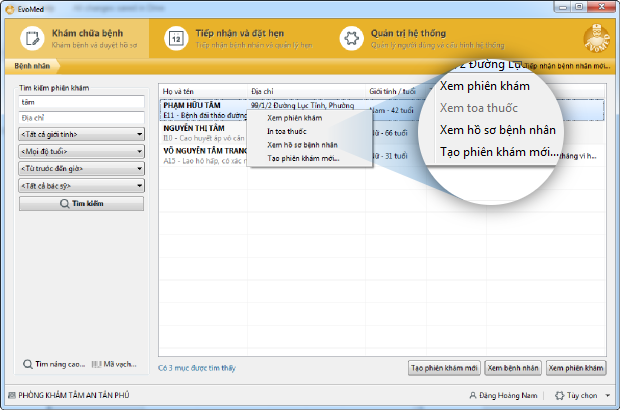Choose In toa thuốc from context menu
Image resolution: width=620 pixels, height=410 pixels.
point(287,131)
